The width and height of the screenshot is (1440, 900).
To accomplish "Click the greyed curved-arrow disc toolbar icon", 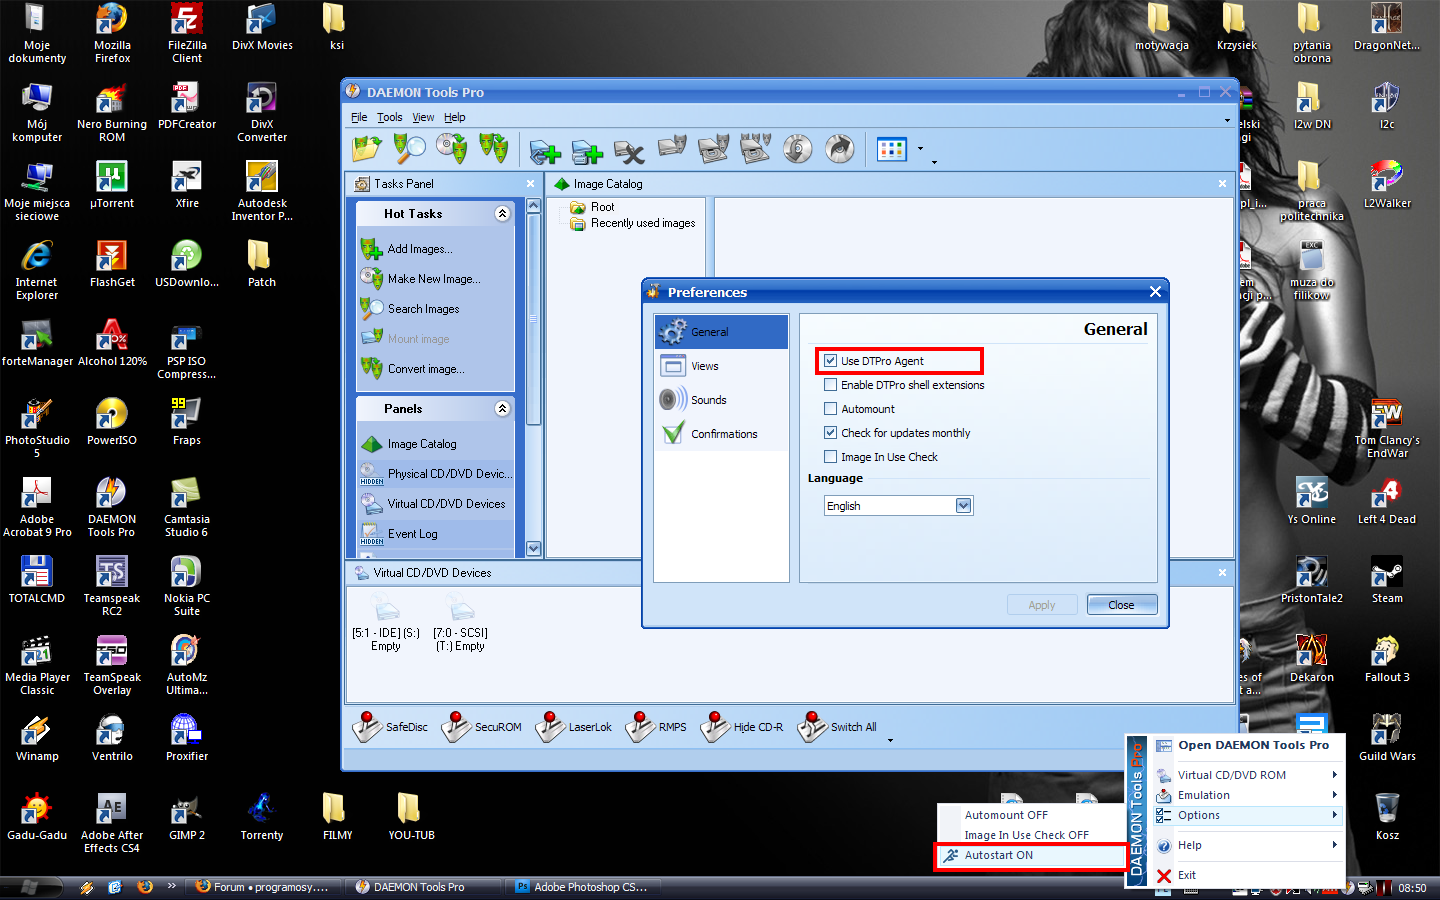I will (x=840, y=149).
